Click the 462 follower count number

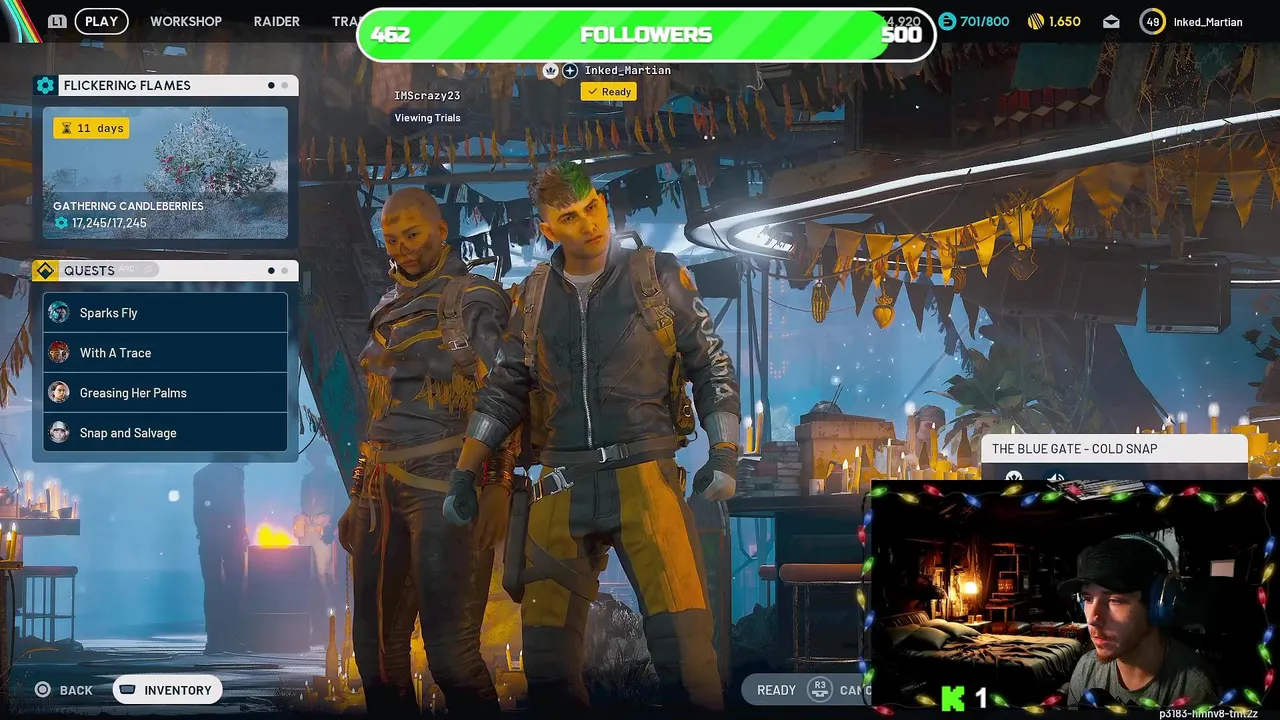coord(390,35)
